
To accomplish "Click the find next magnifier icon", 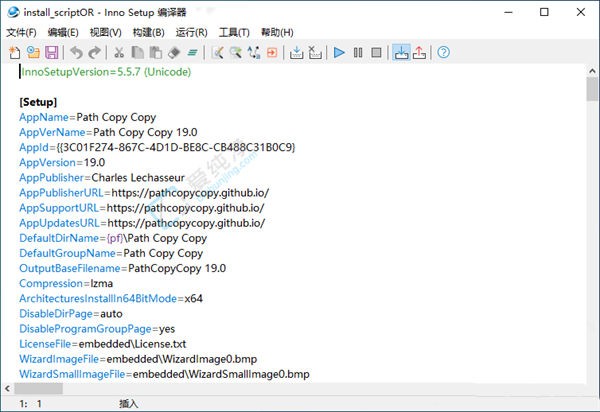I will click(235, 52).
